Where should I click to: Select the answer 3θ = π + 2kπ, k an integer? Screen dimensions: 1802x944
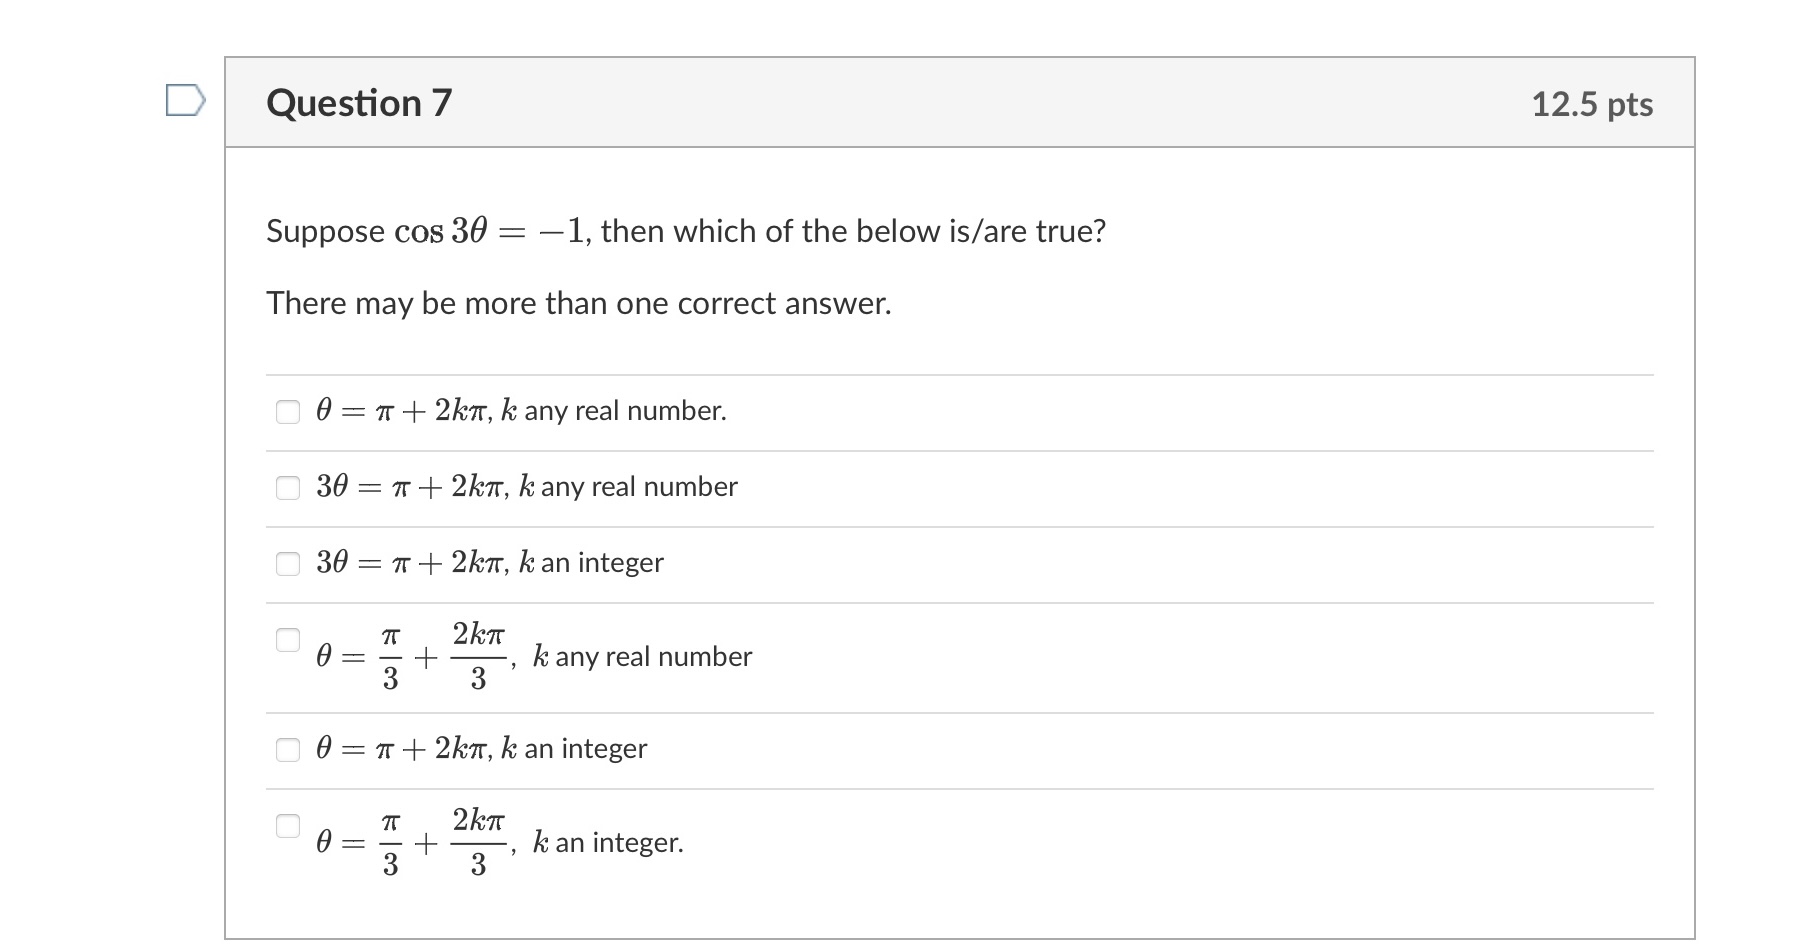coord(287,563)
